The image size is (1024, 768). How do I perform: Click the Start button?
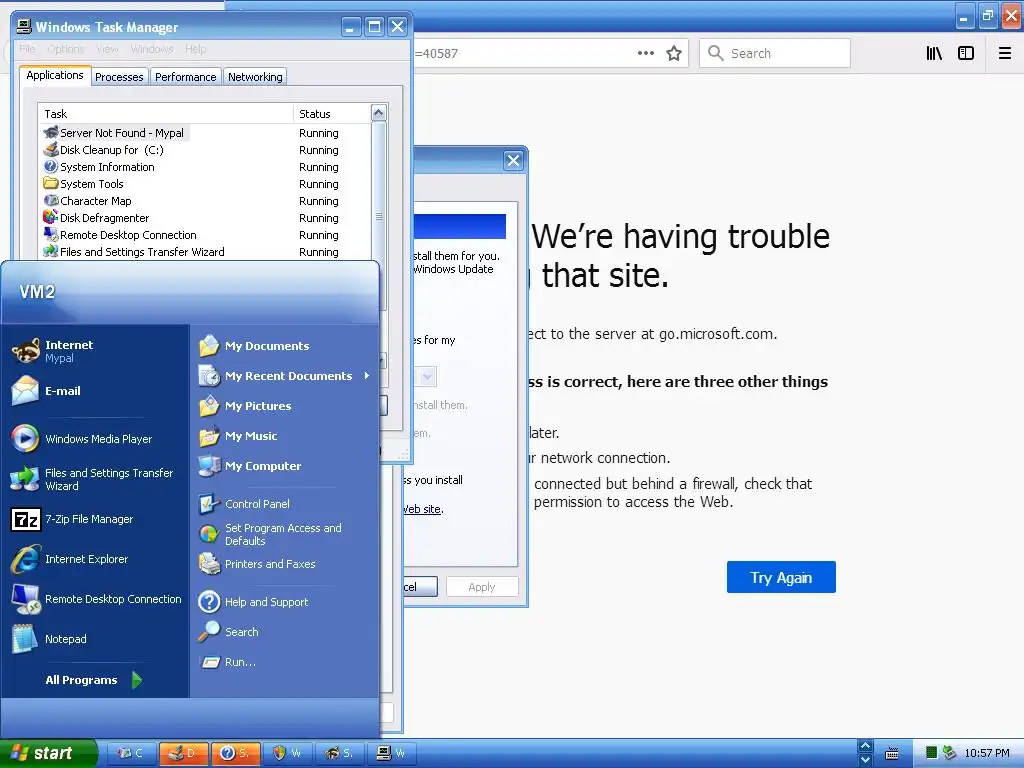coord(48,753)
